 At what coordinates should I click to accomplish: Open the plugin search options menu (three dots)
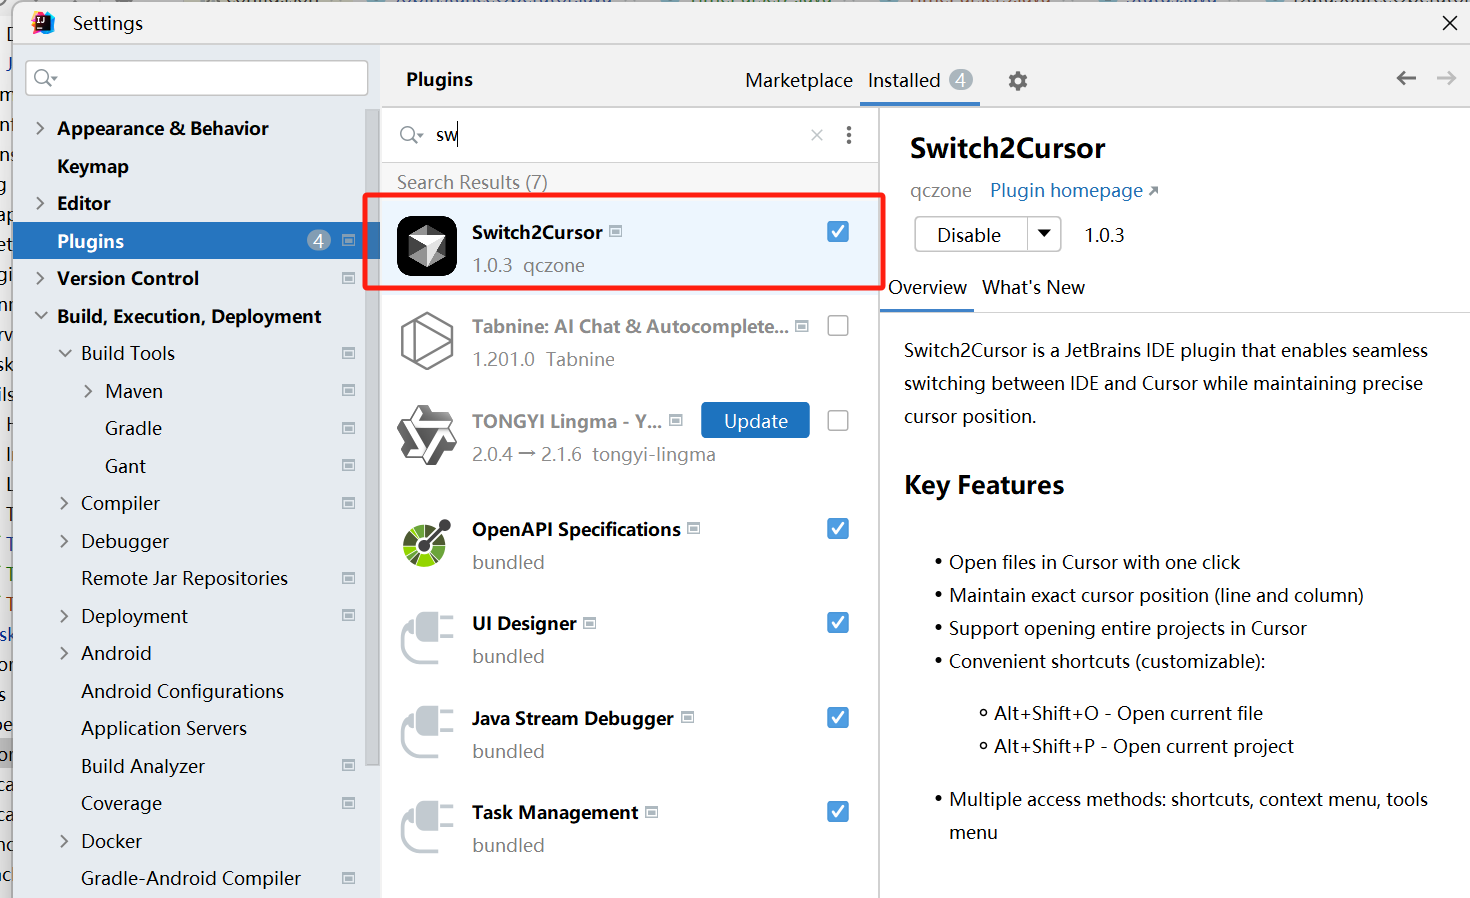[849, 135]
